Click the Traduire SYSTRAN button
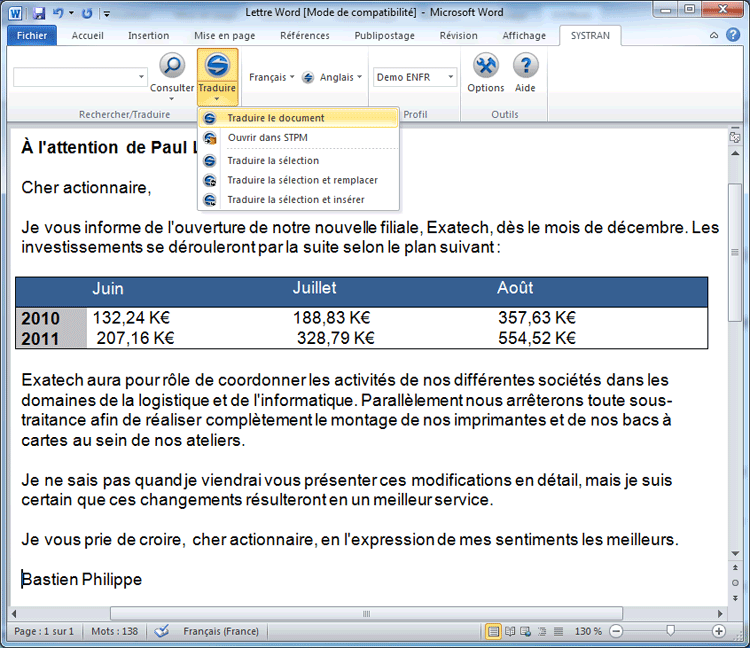Screen dimensions: 750x648 click(217, 77)
